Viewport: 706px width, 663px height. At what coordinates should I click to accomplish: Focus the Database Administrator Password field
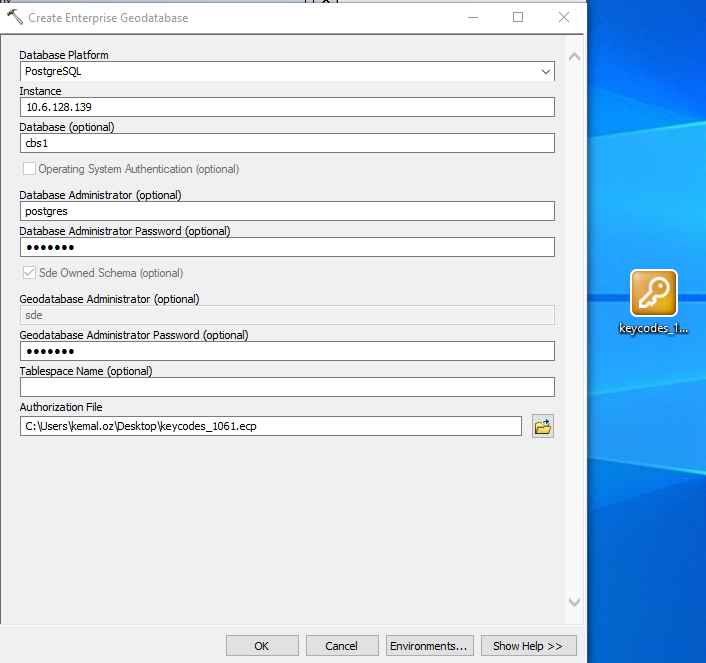point(287,247)
